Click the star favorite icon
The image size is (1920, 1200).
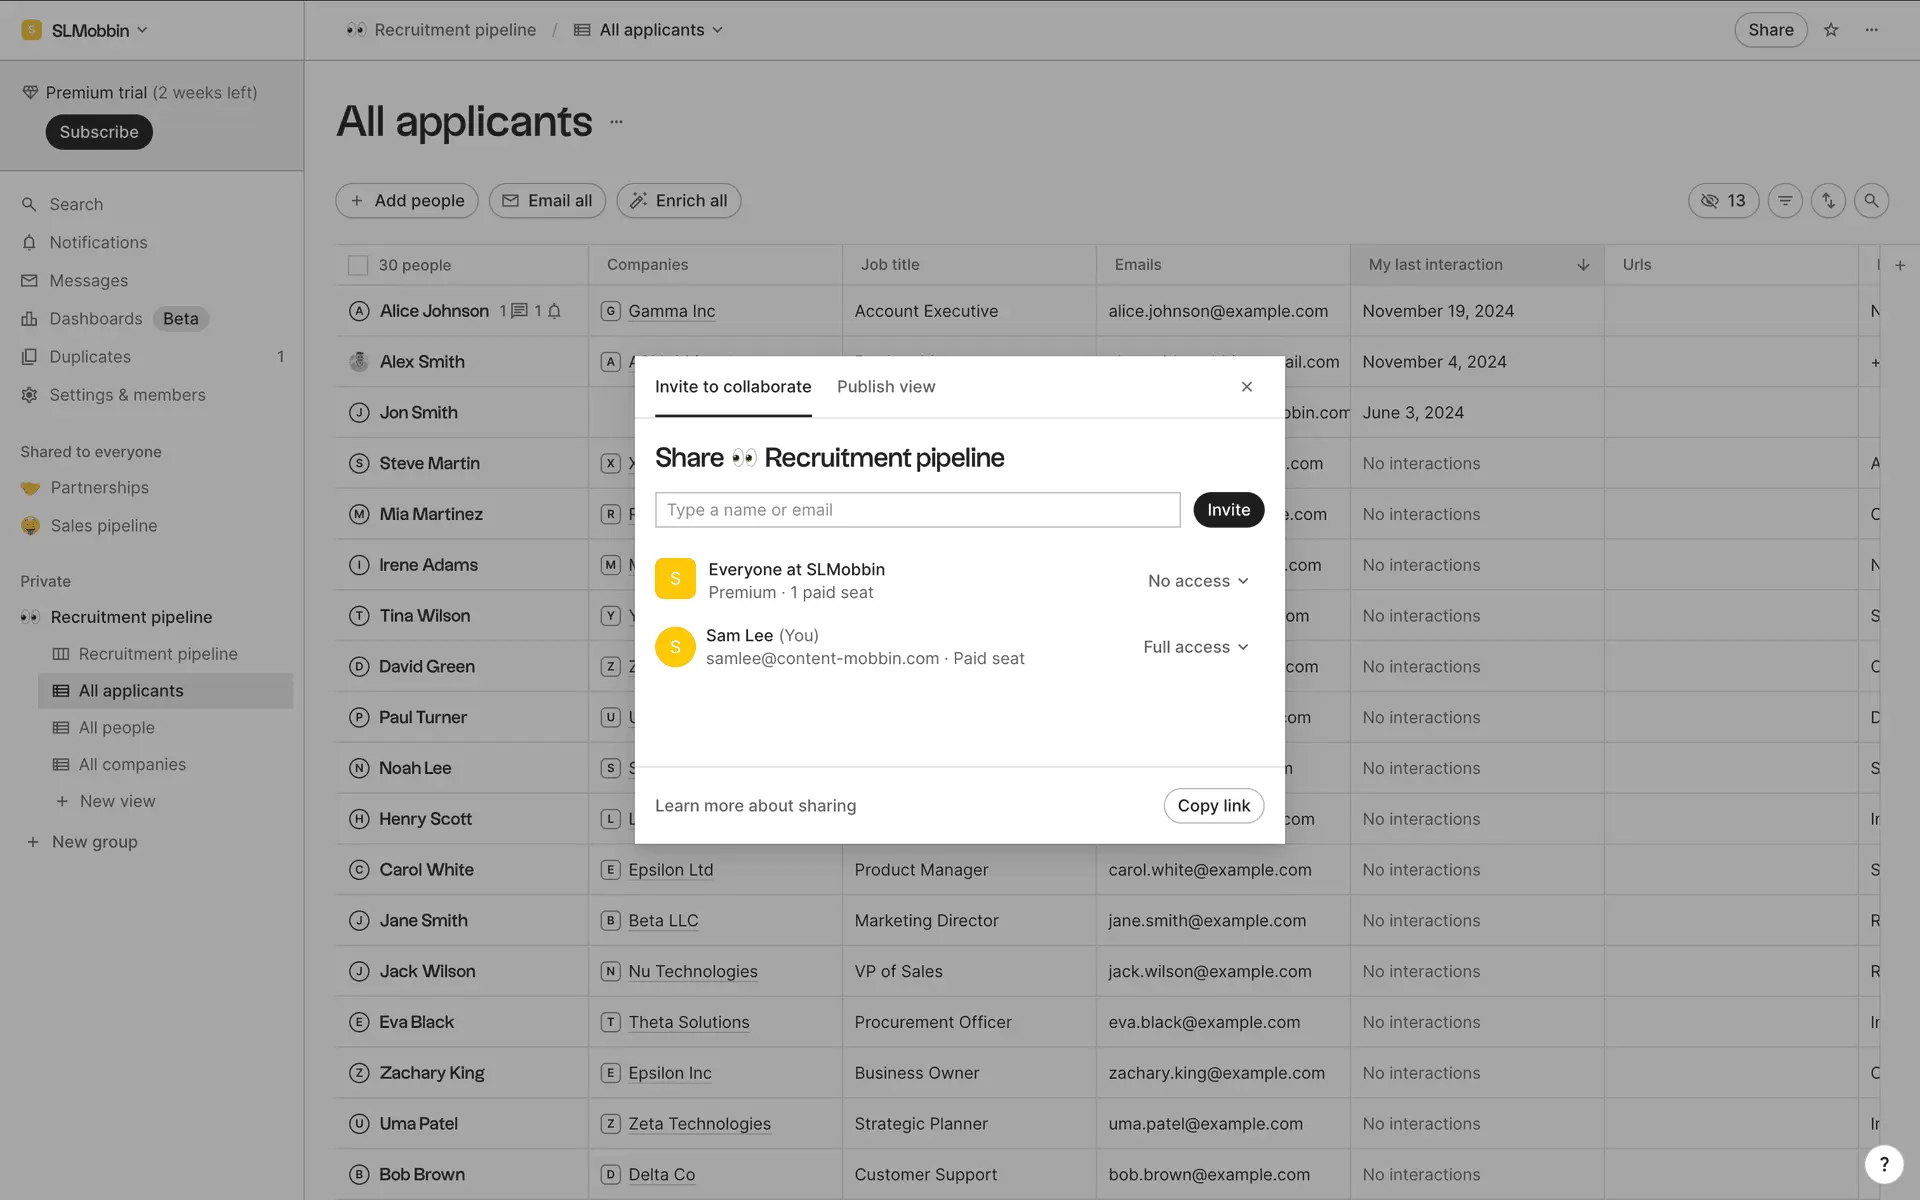point(1831,30)
